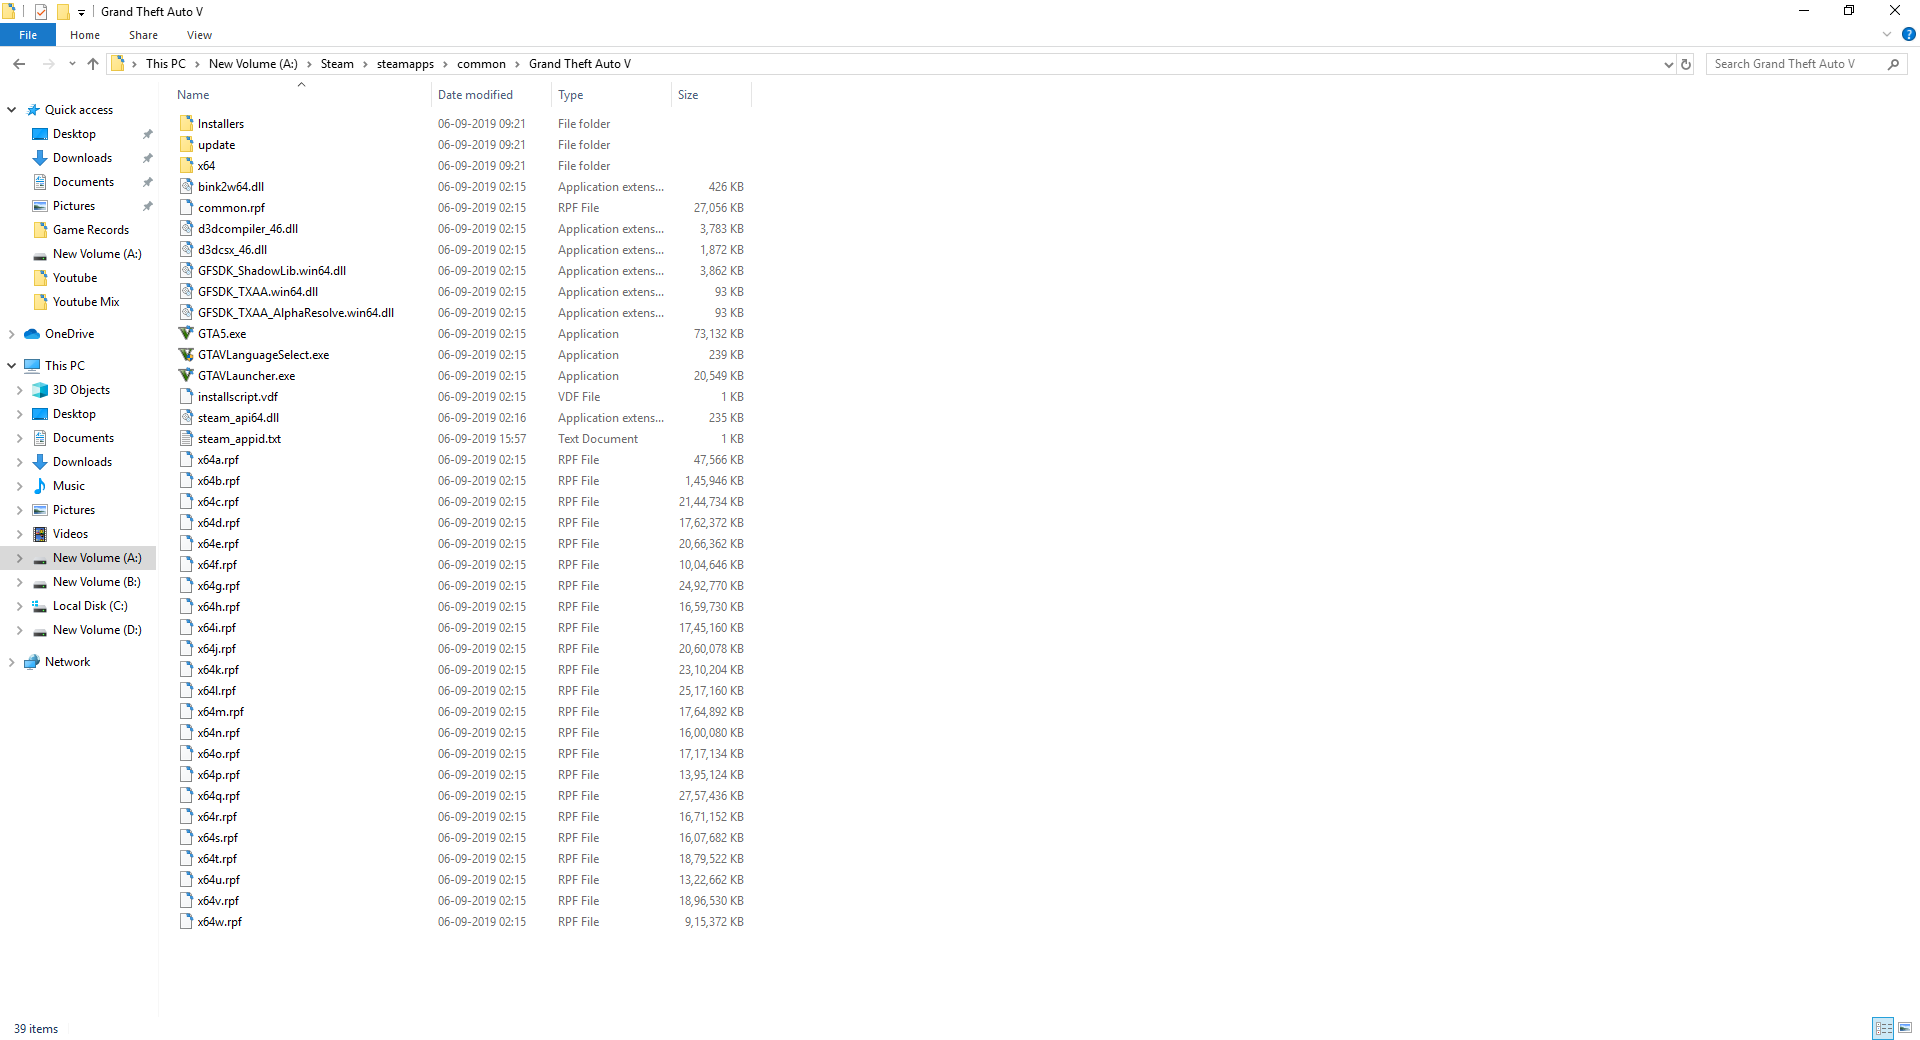Image resolution: width=1920 pixels, height=1040 pixels.
Task: Click the GTAVLanguageSelect.exe icon
Action: [x=186, y=355]
